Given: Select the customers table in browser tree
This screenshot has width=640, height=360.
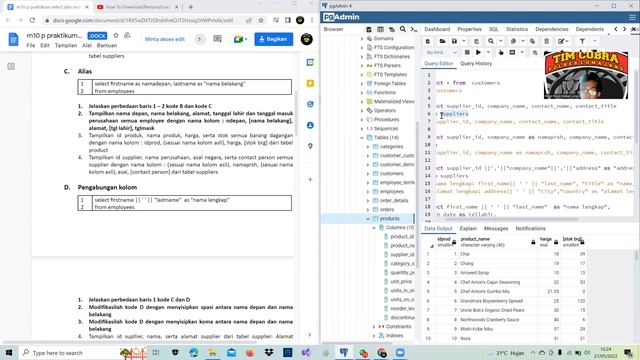Looking at the screenshot, I should [x=391, y=173].
